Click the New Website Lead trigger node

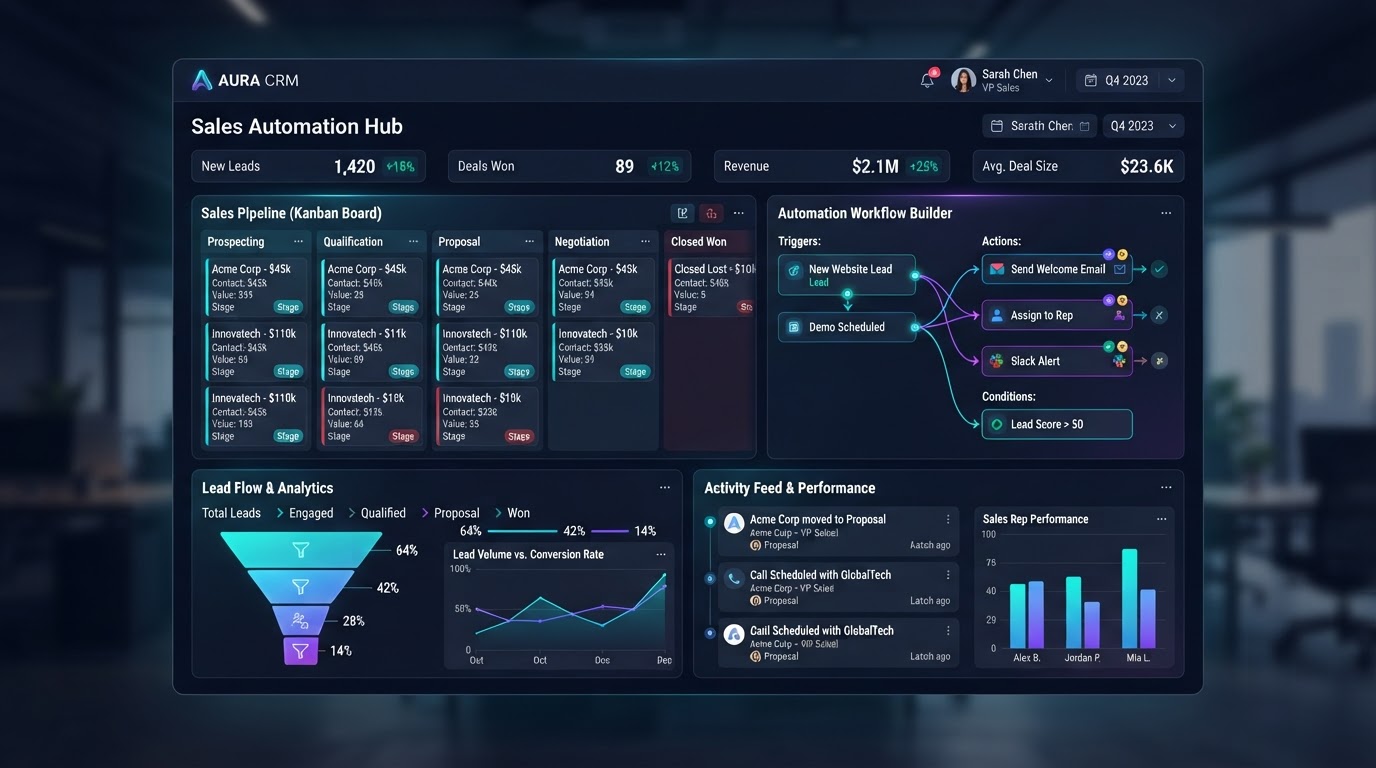(x=847, y=275)
